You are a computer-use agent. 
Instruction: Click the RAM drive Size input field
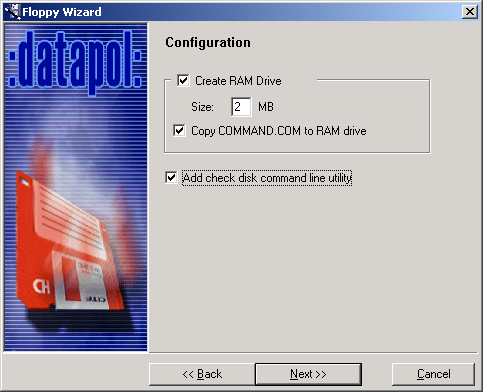click(241, 107)
